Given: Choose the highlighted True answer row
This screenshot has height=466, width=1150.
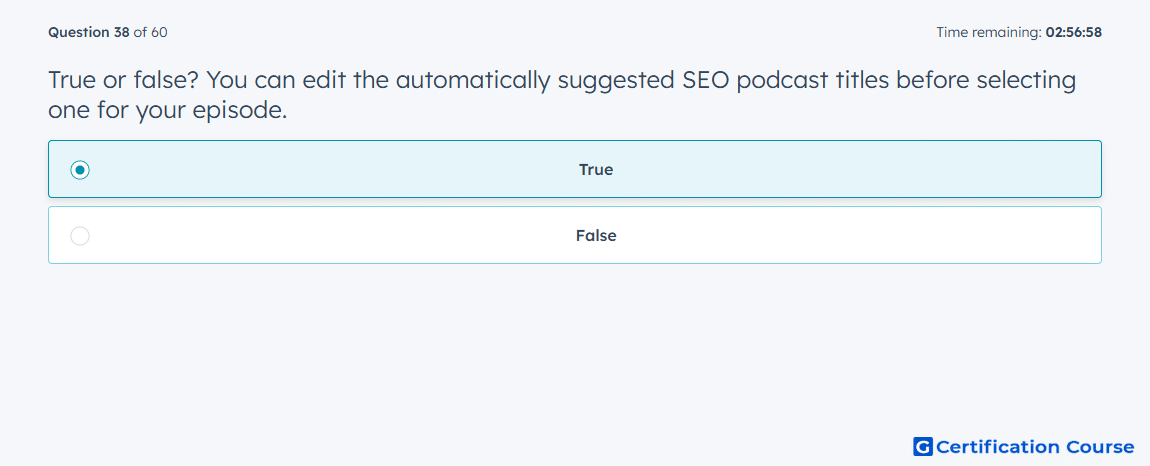Looking at the screenshot, I should point(575,169).
